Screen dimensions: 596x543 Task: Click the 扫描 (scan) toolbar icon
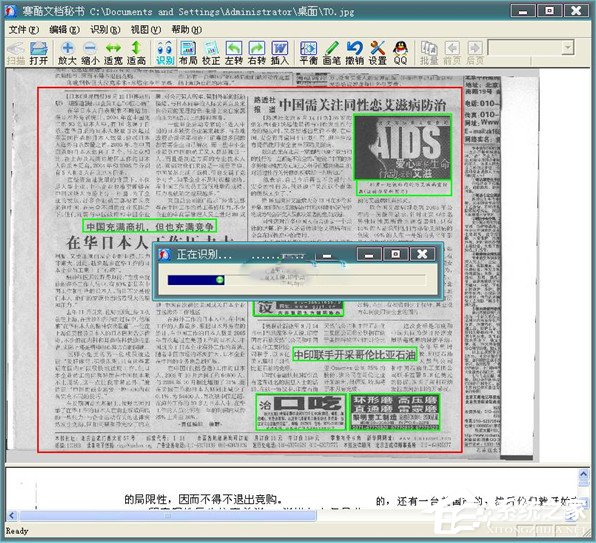pos(16,53)
